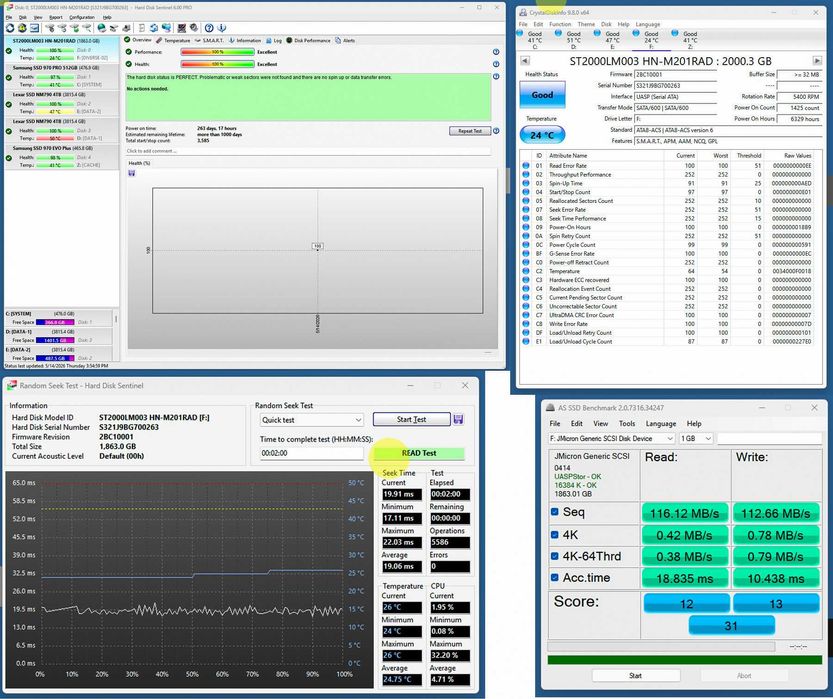Open the Temperature tab in Hard Disk Sentinel

pyautogui.click(x=173, y=40)
